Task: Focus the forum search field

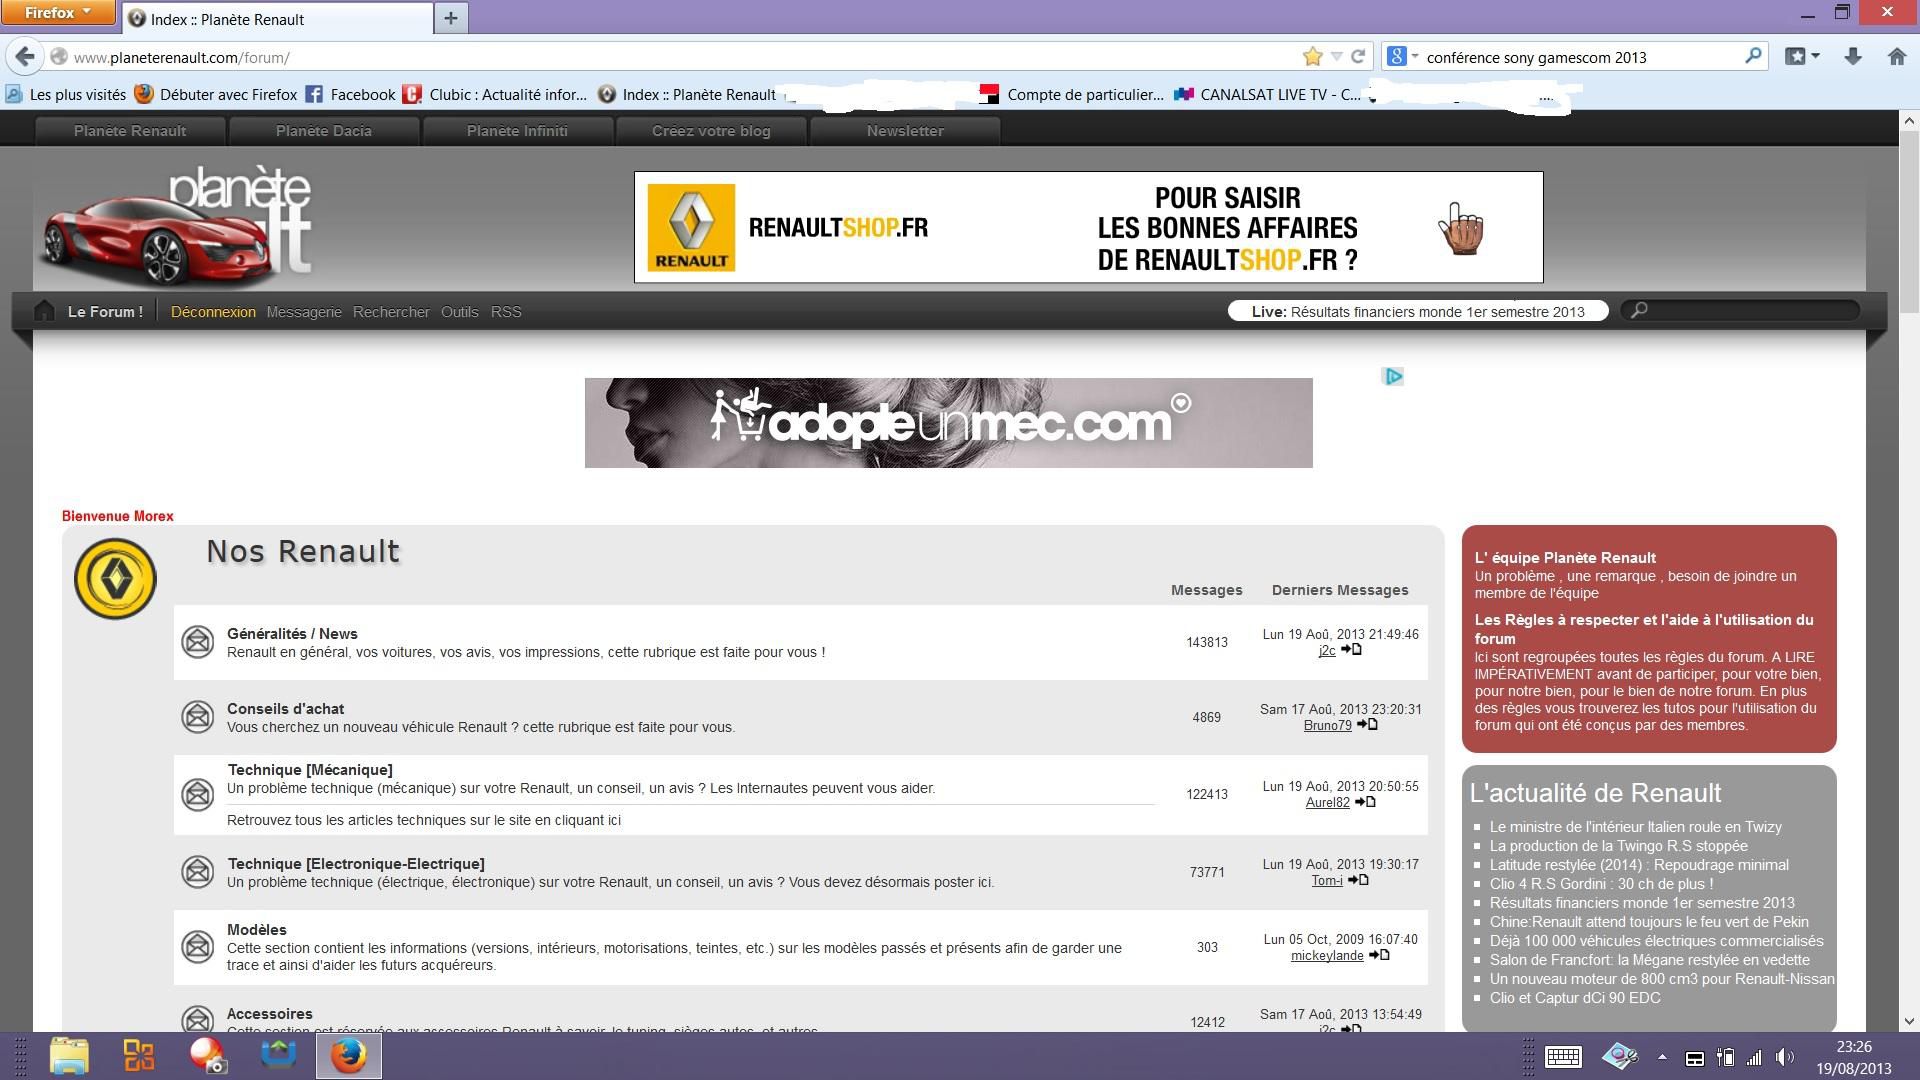Action: [1740, 311]
